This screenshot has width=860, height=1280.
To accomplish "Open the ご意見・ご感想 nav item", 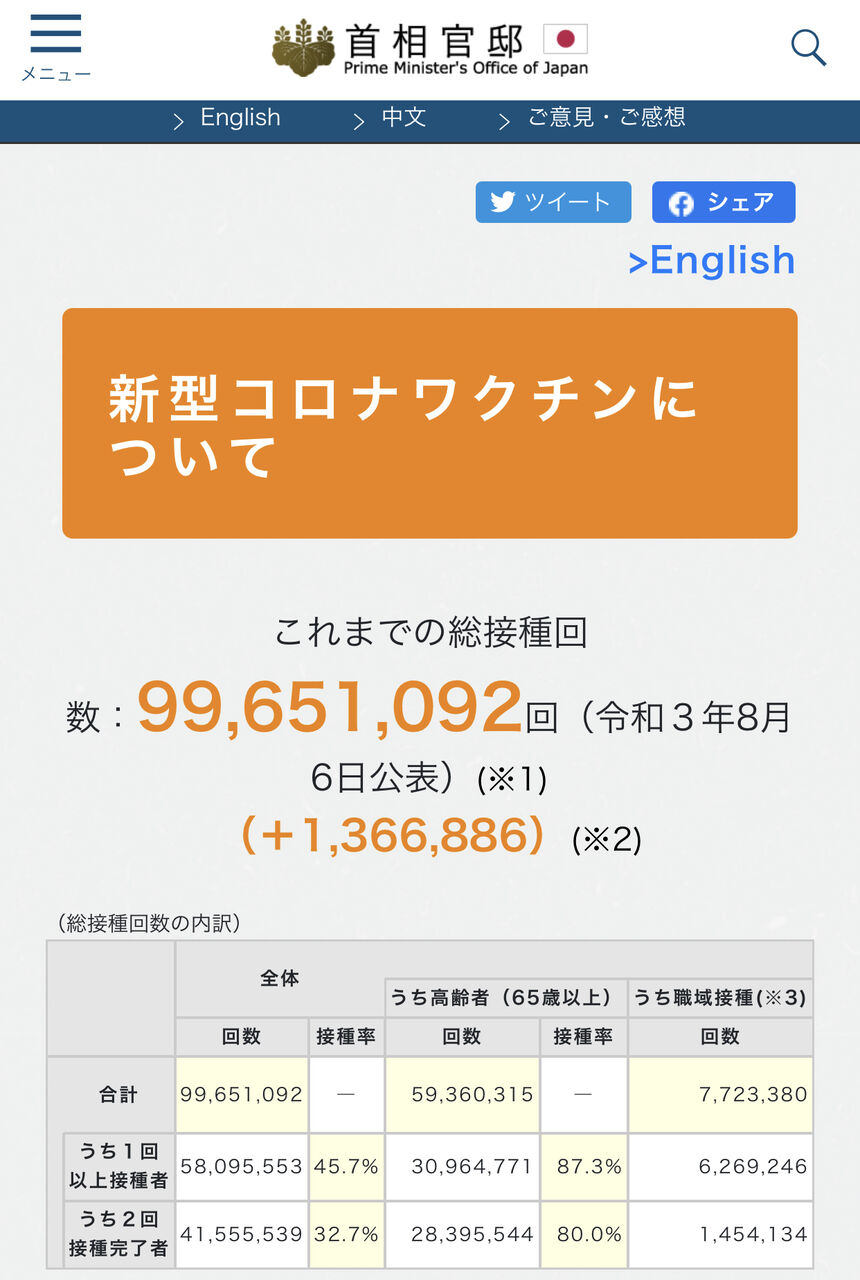I will (x=606, y=118).
